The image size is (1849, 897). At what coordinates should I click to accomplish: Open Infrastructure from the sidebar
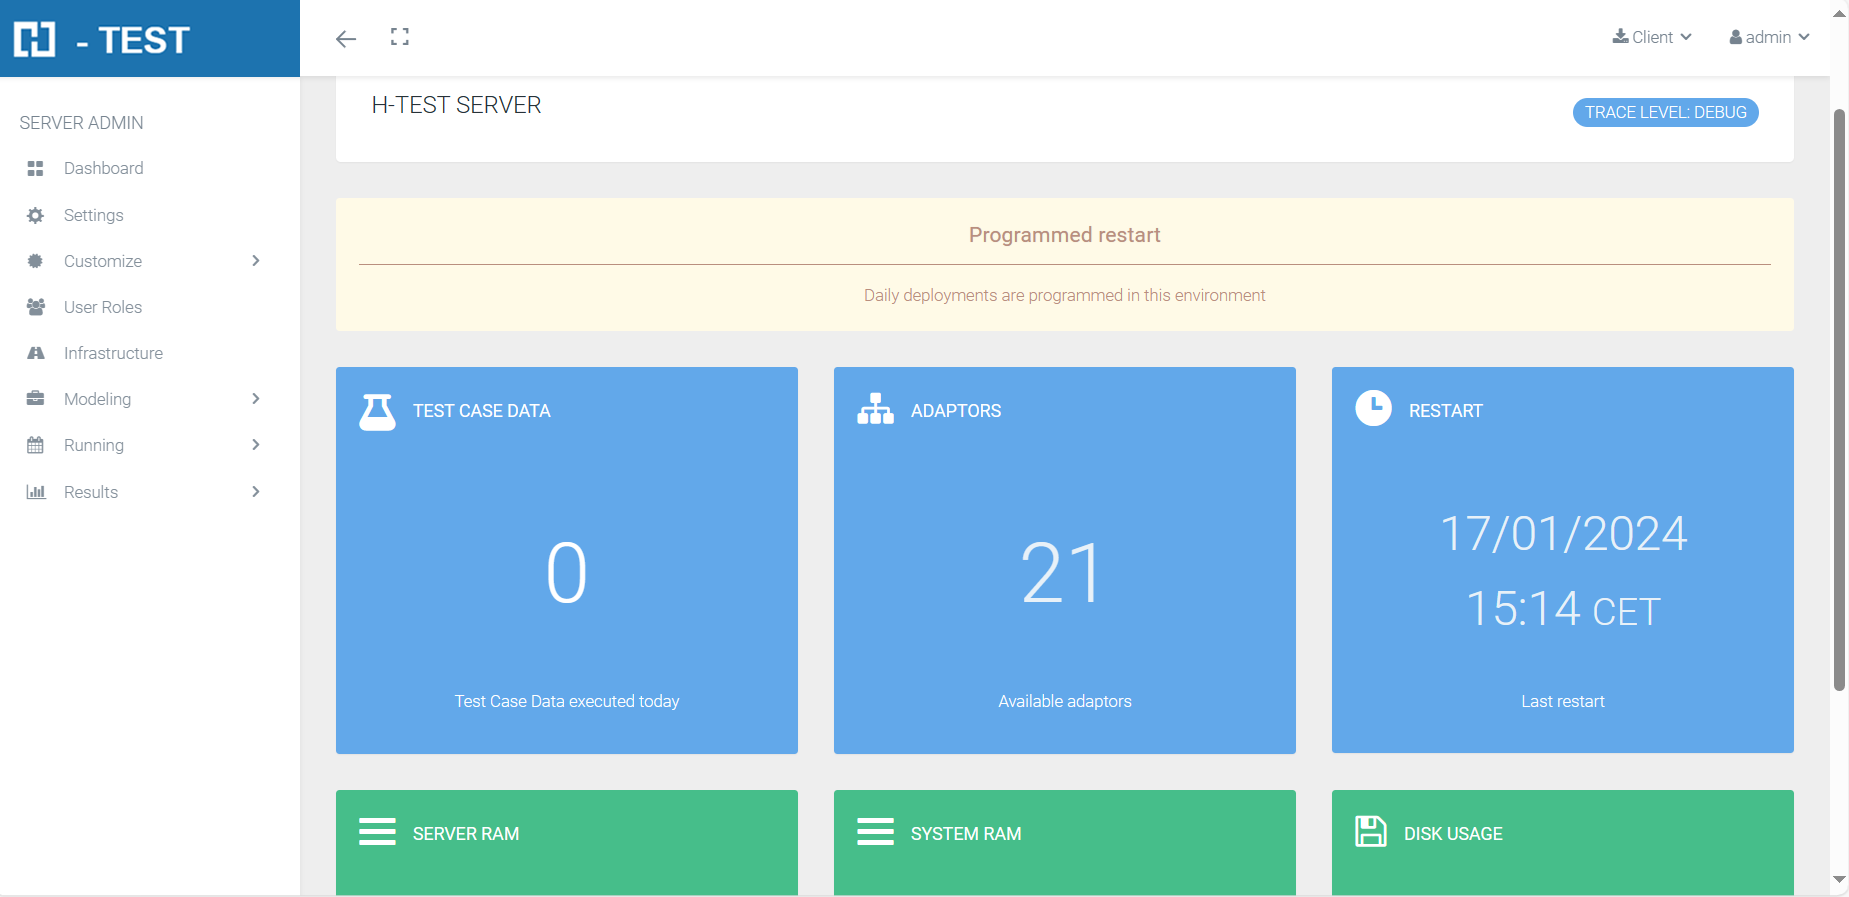click(113, 353)
